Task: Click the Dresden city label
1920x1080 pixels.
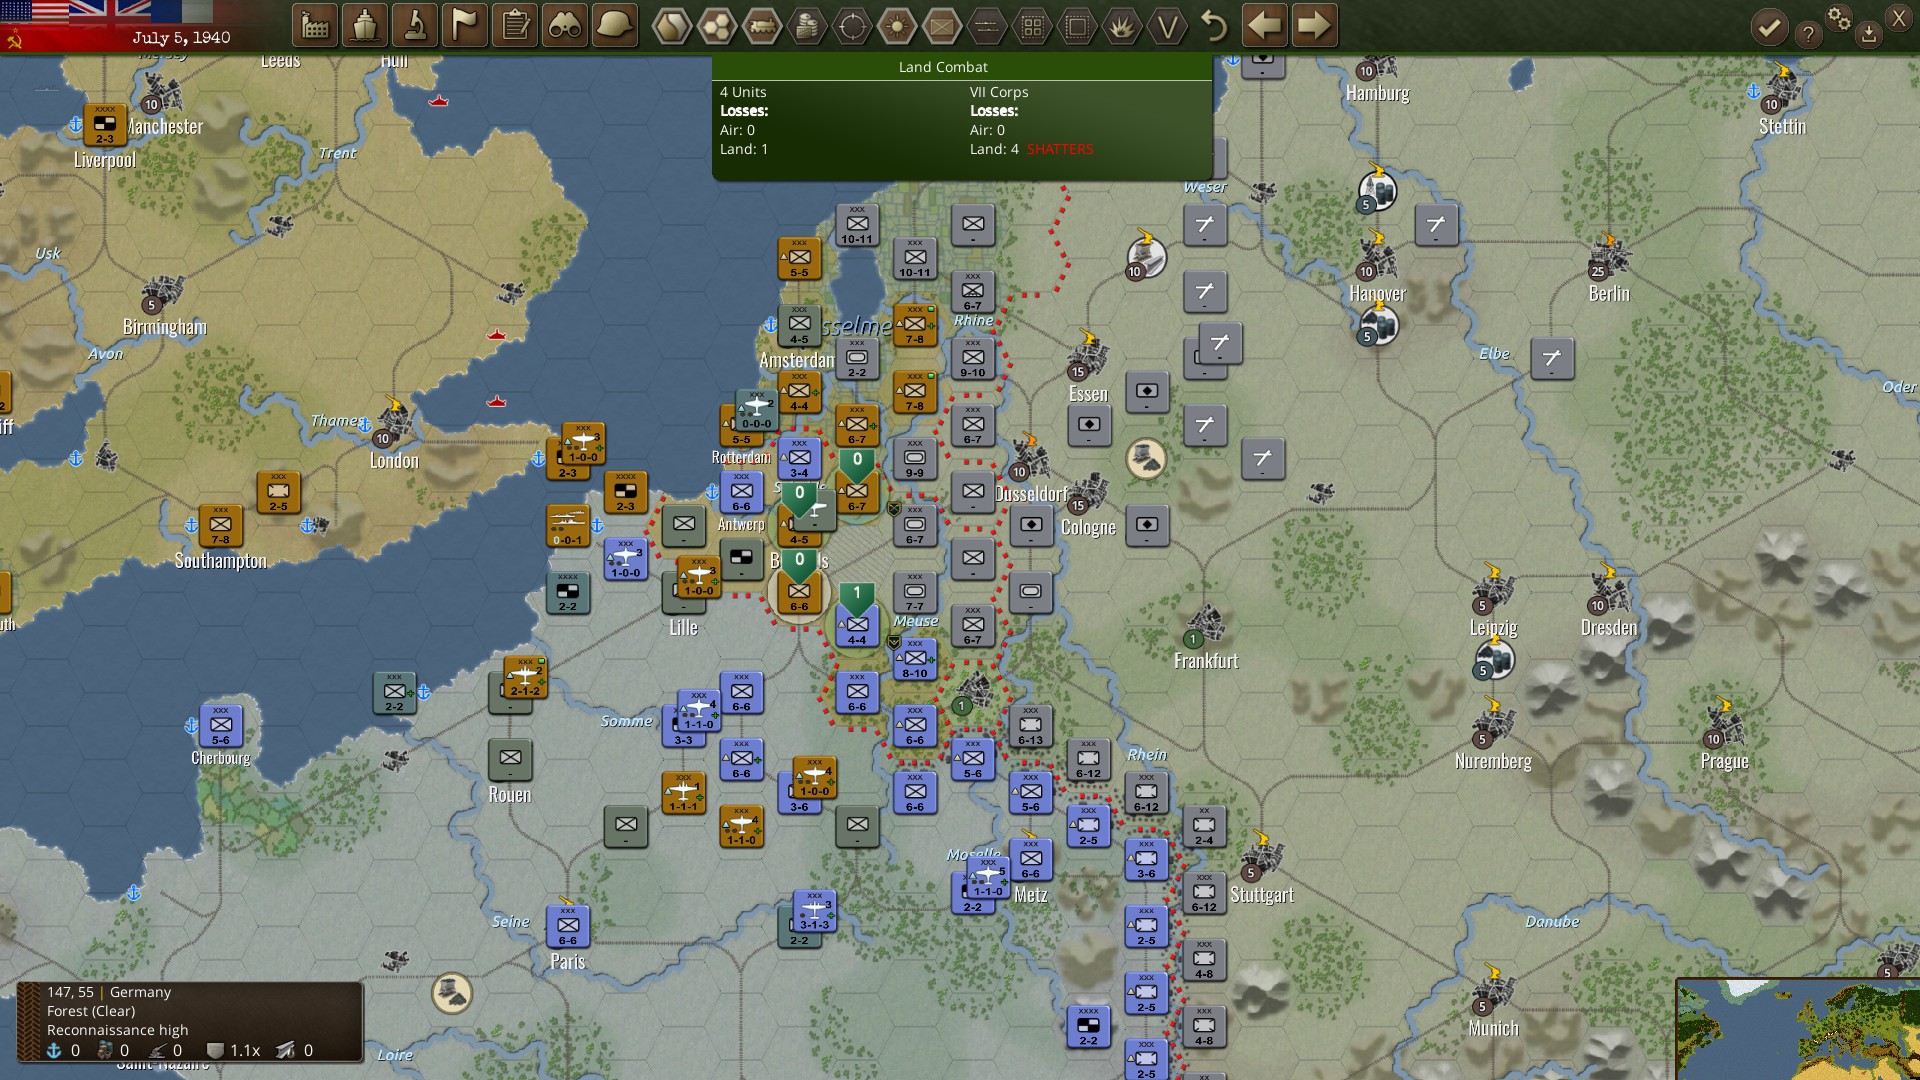Action: (x=1609, y=628)
